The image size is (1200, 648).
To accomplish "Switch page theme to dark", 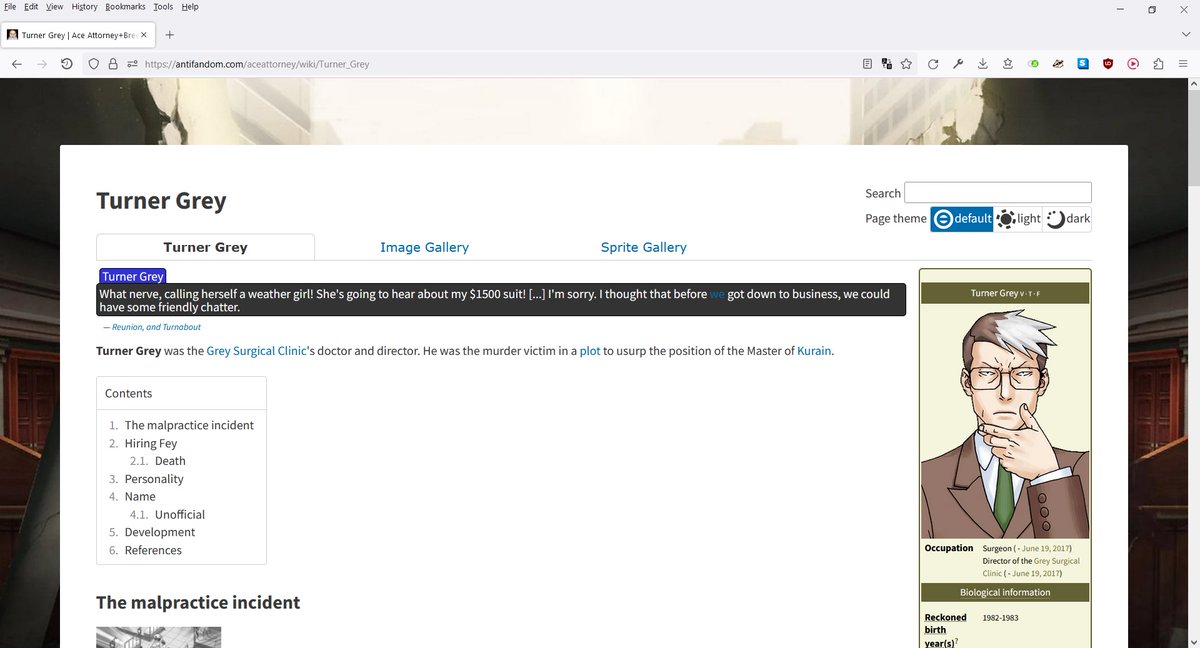I will click(x=1067, y=219).
